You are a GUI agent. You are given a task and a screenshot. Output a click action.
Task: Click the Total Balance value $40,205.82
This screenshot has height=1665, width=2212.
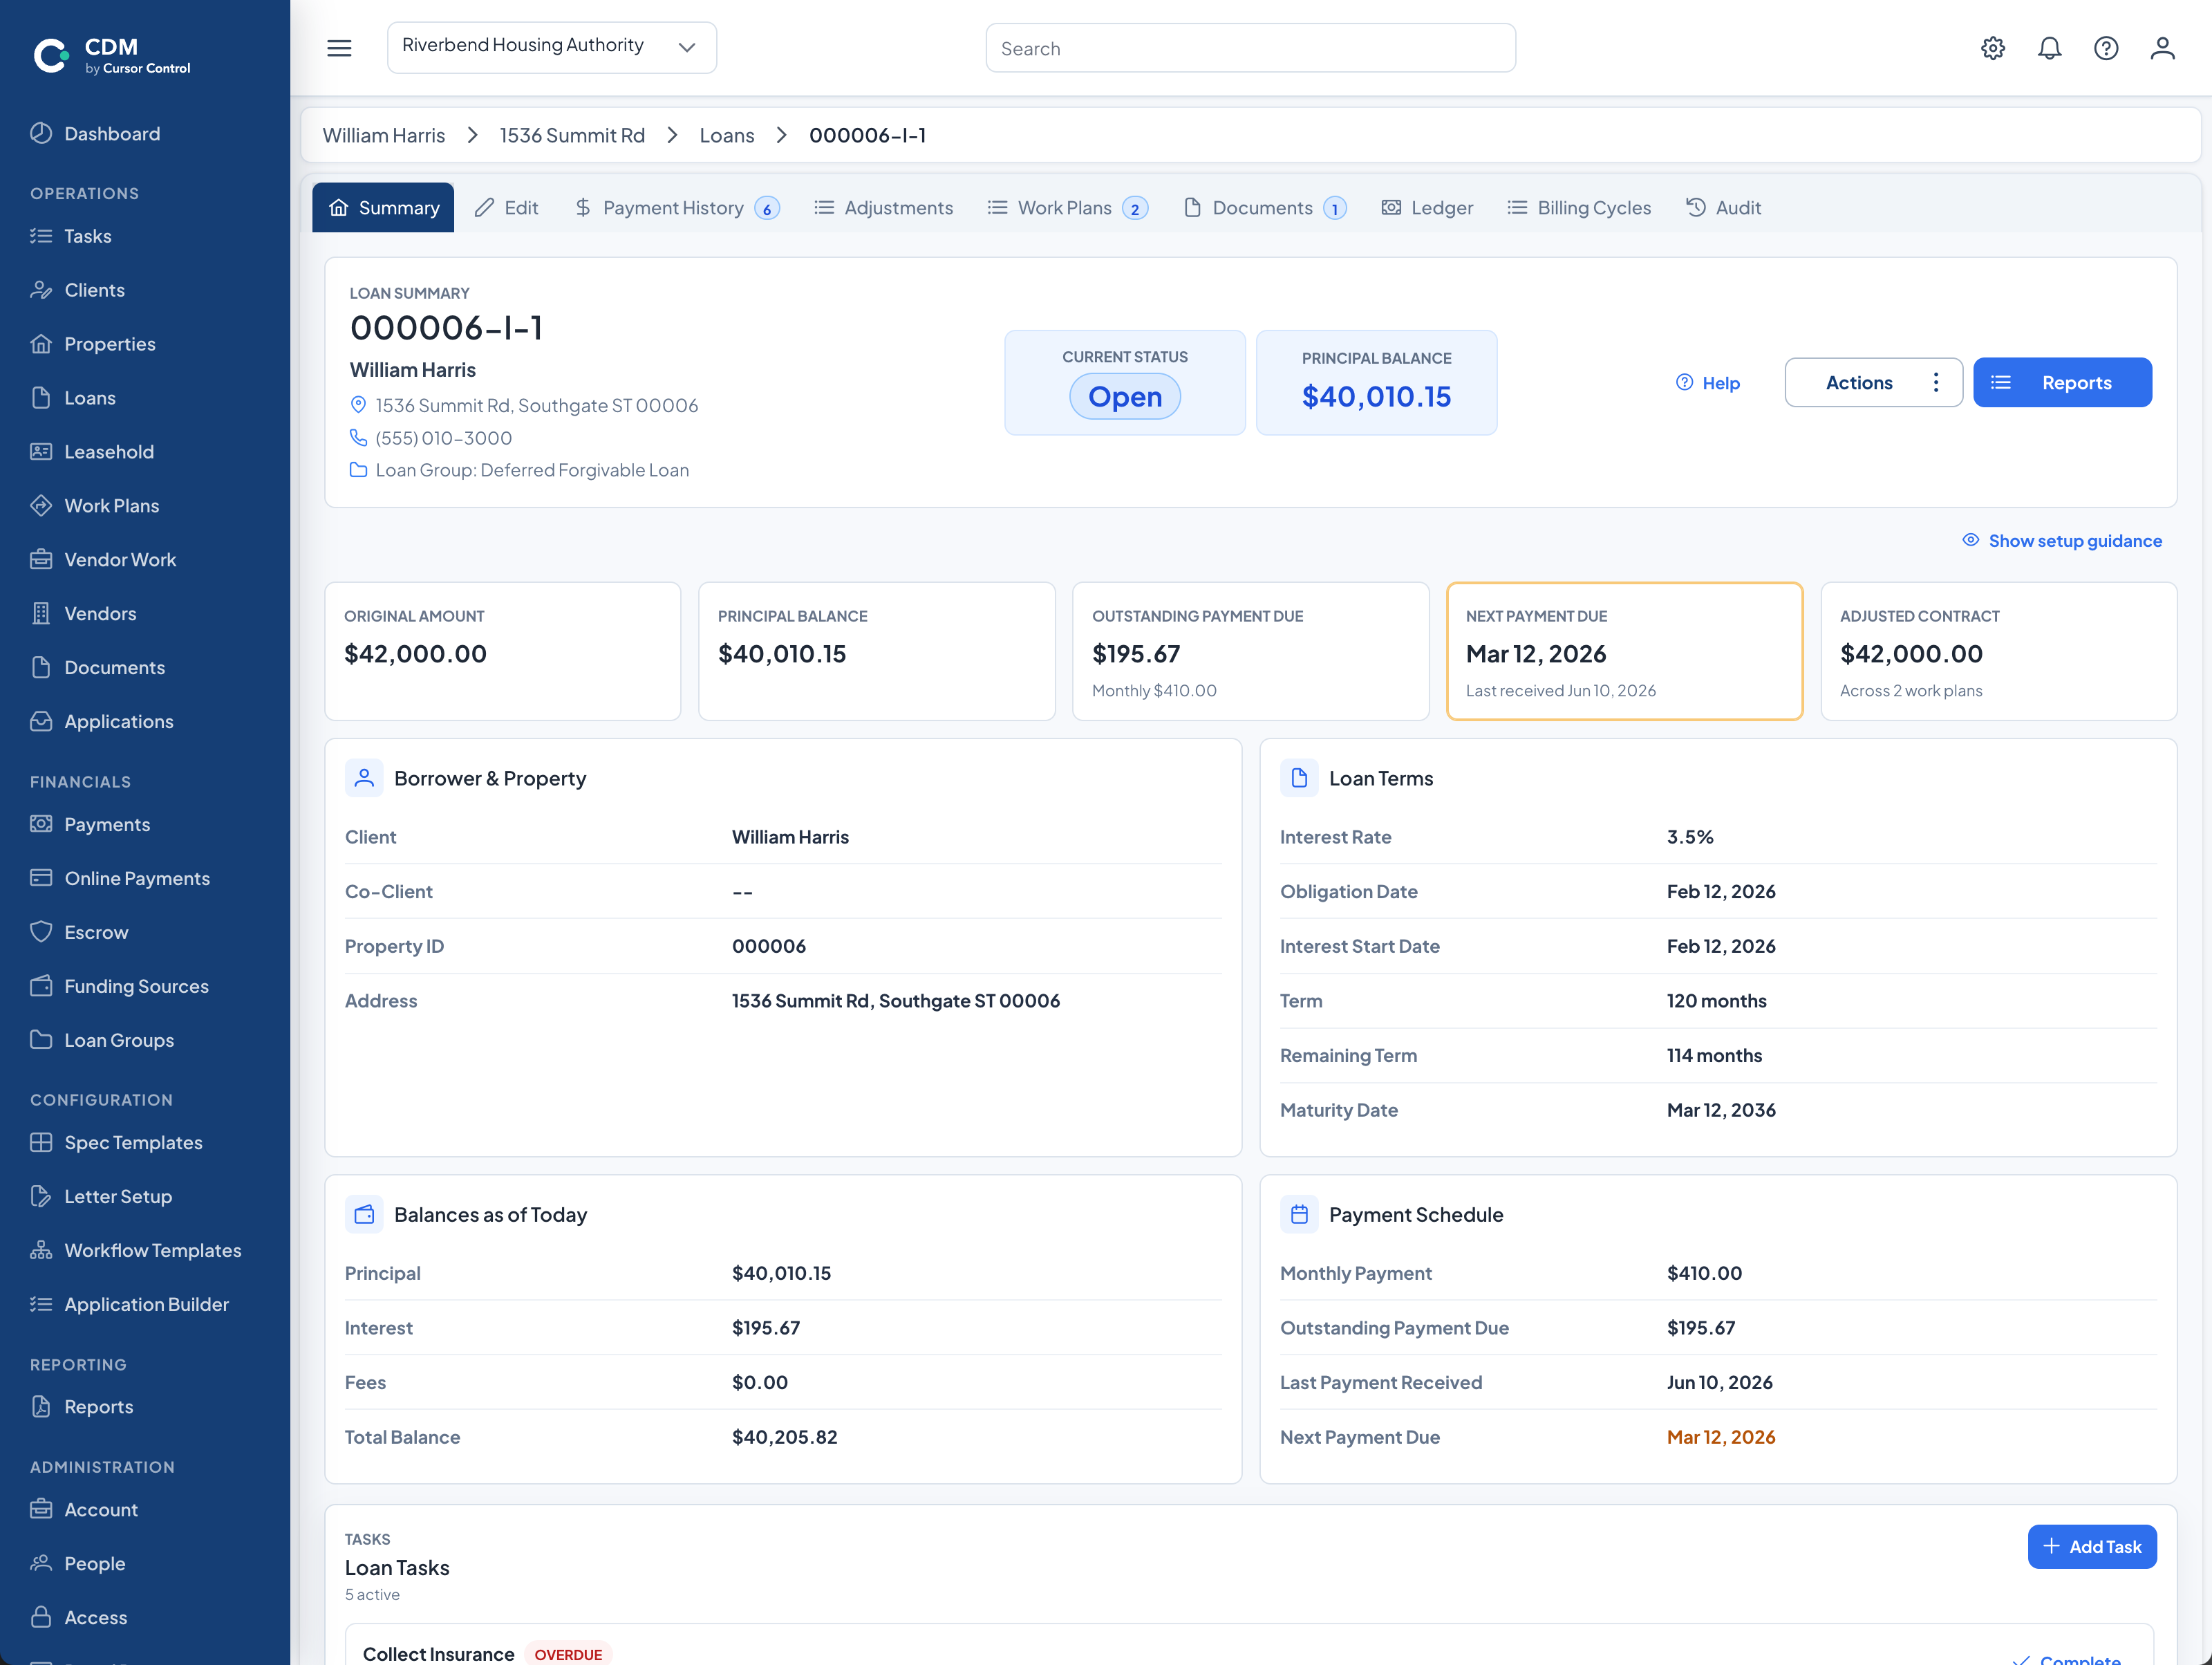784,1437
